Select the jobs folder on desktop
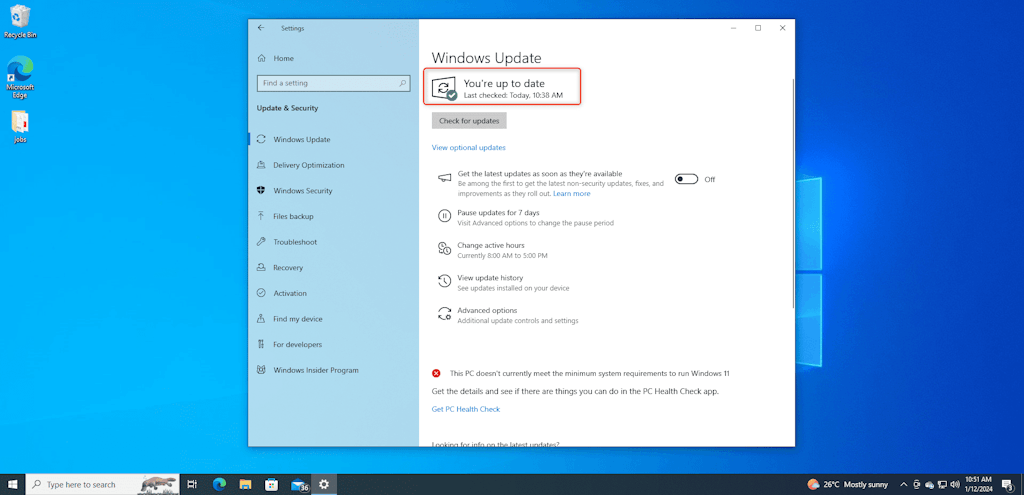The width and height of the screenshot is (1024, 495). click(x=20, y=127)
